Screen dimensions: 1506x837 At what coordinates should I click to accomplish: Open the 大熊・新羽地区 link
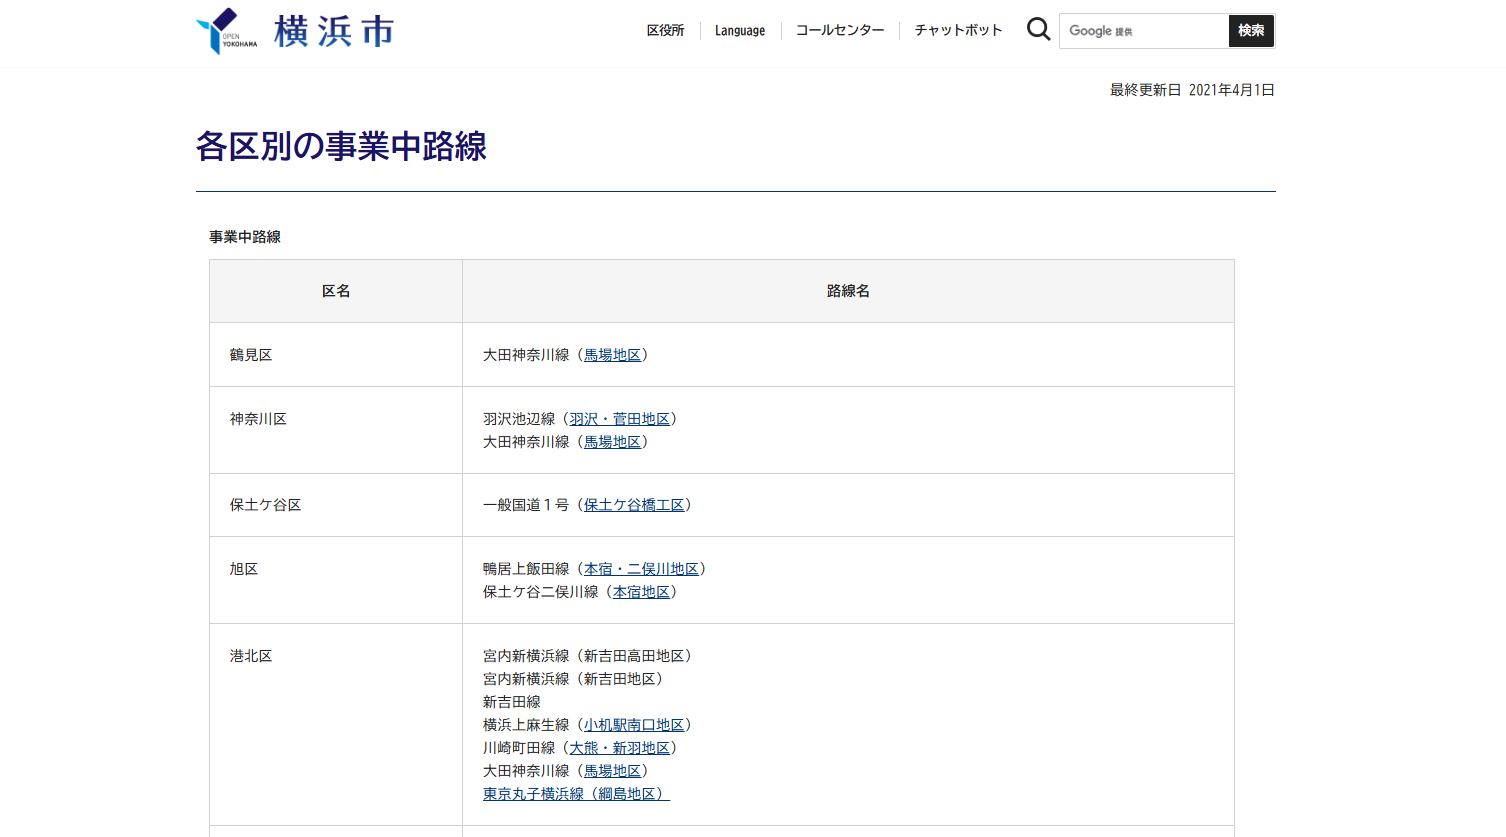(619, 748)
